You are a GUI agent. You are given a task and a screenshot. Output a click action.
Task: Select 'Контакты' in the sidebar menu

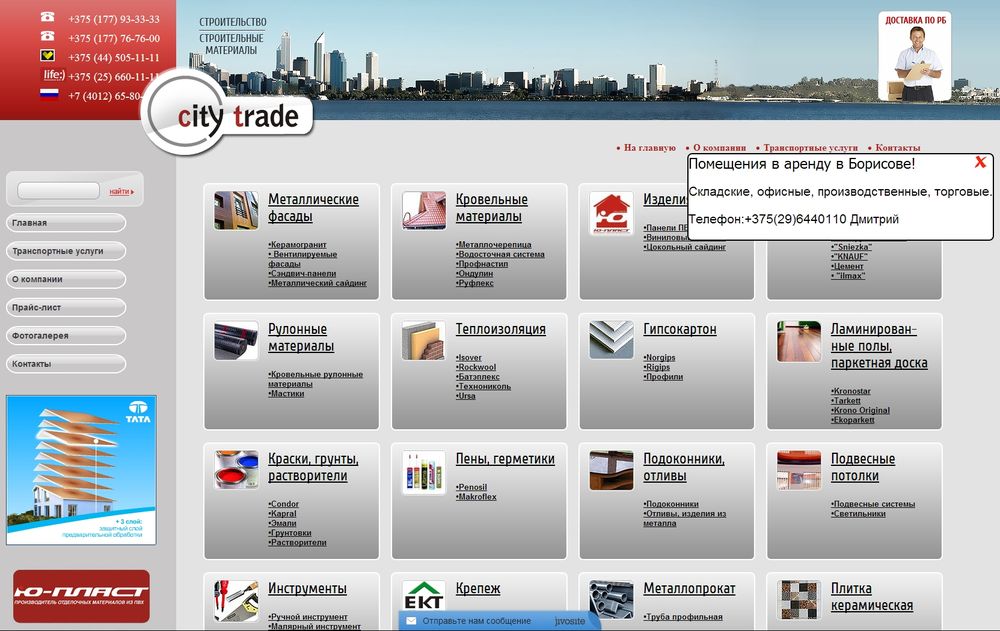[x=66, y=363]
